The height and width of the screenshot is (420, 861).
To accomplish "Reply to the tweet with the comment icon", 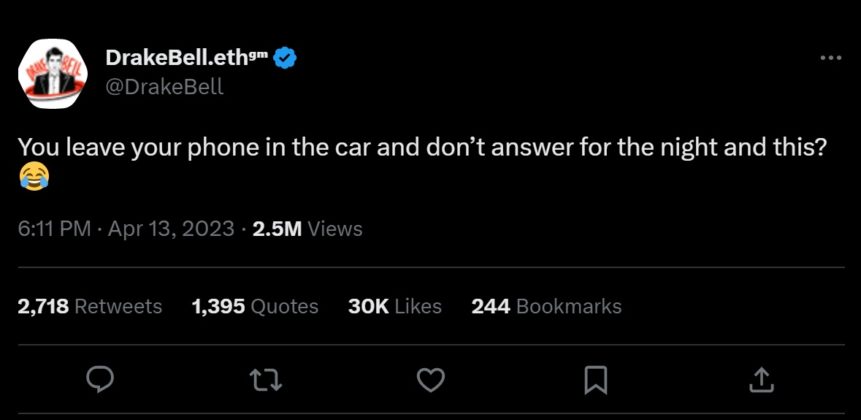I will (101, 378).
